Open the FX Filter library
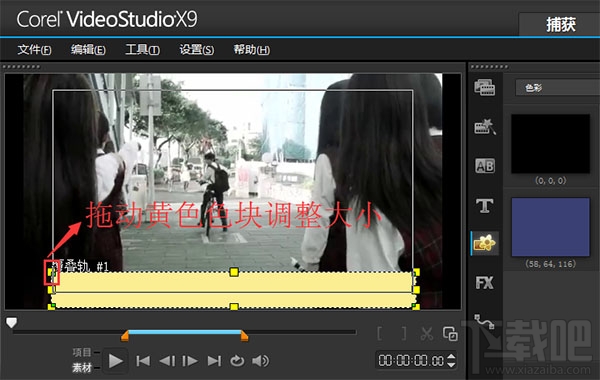 click(x=484, y=283)
